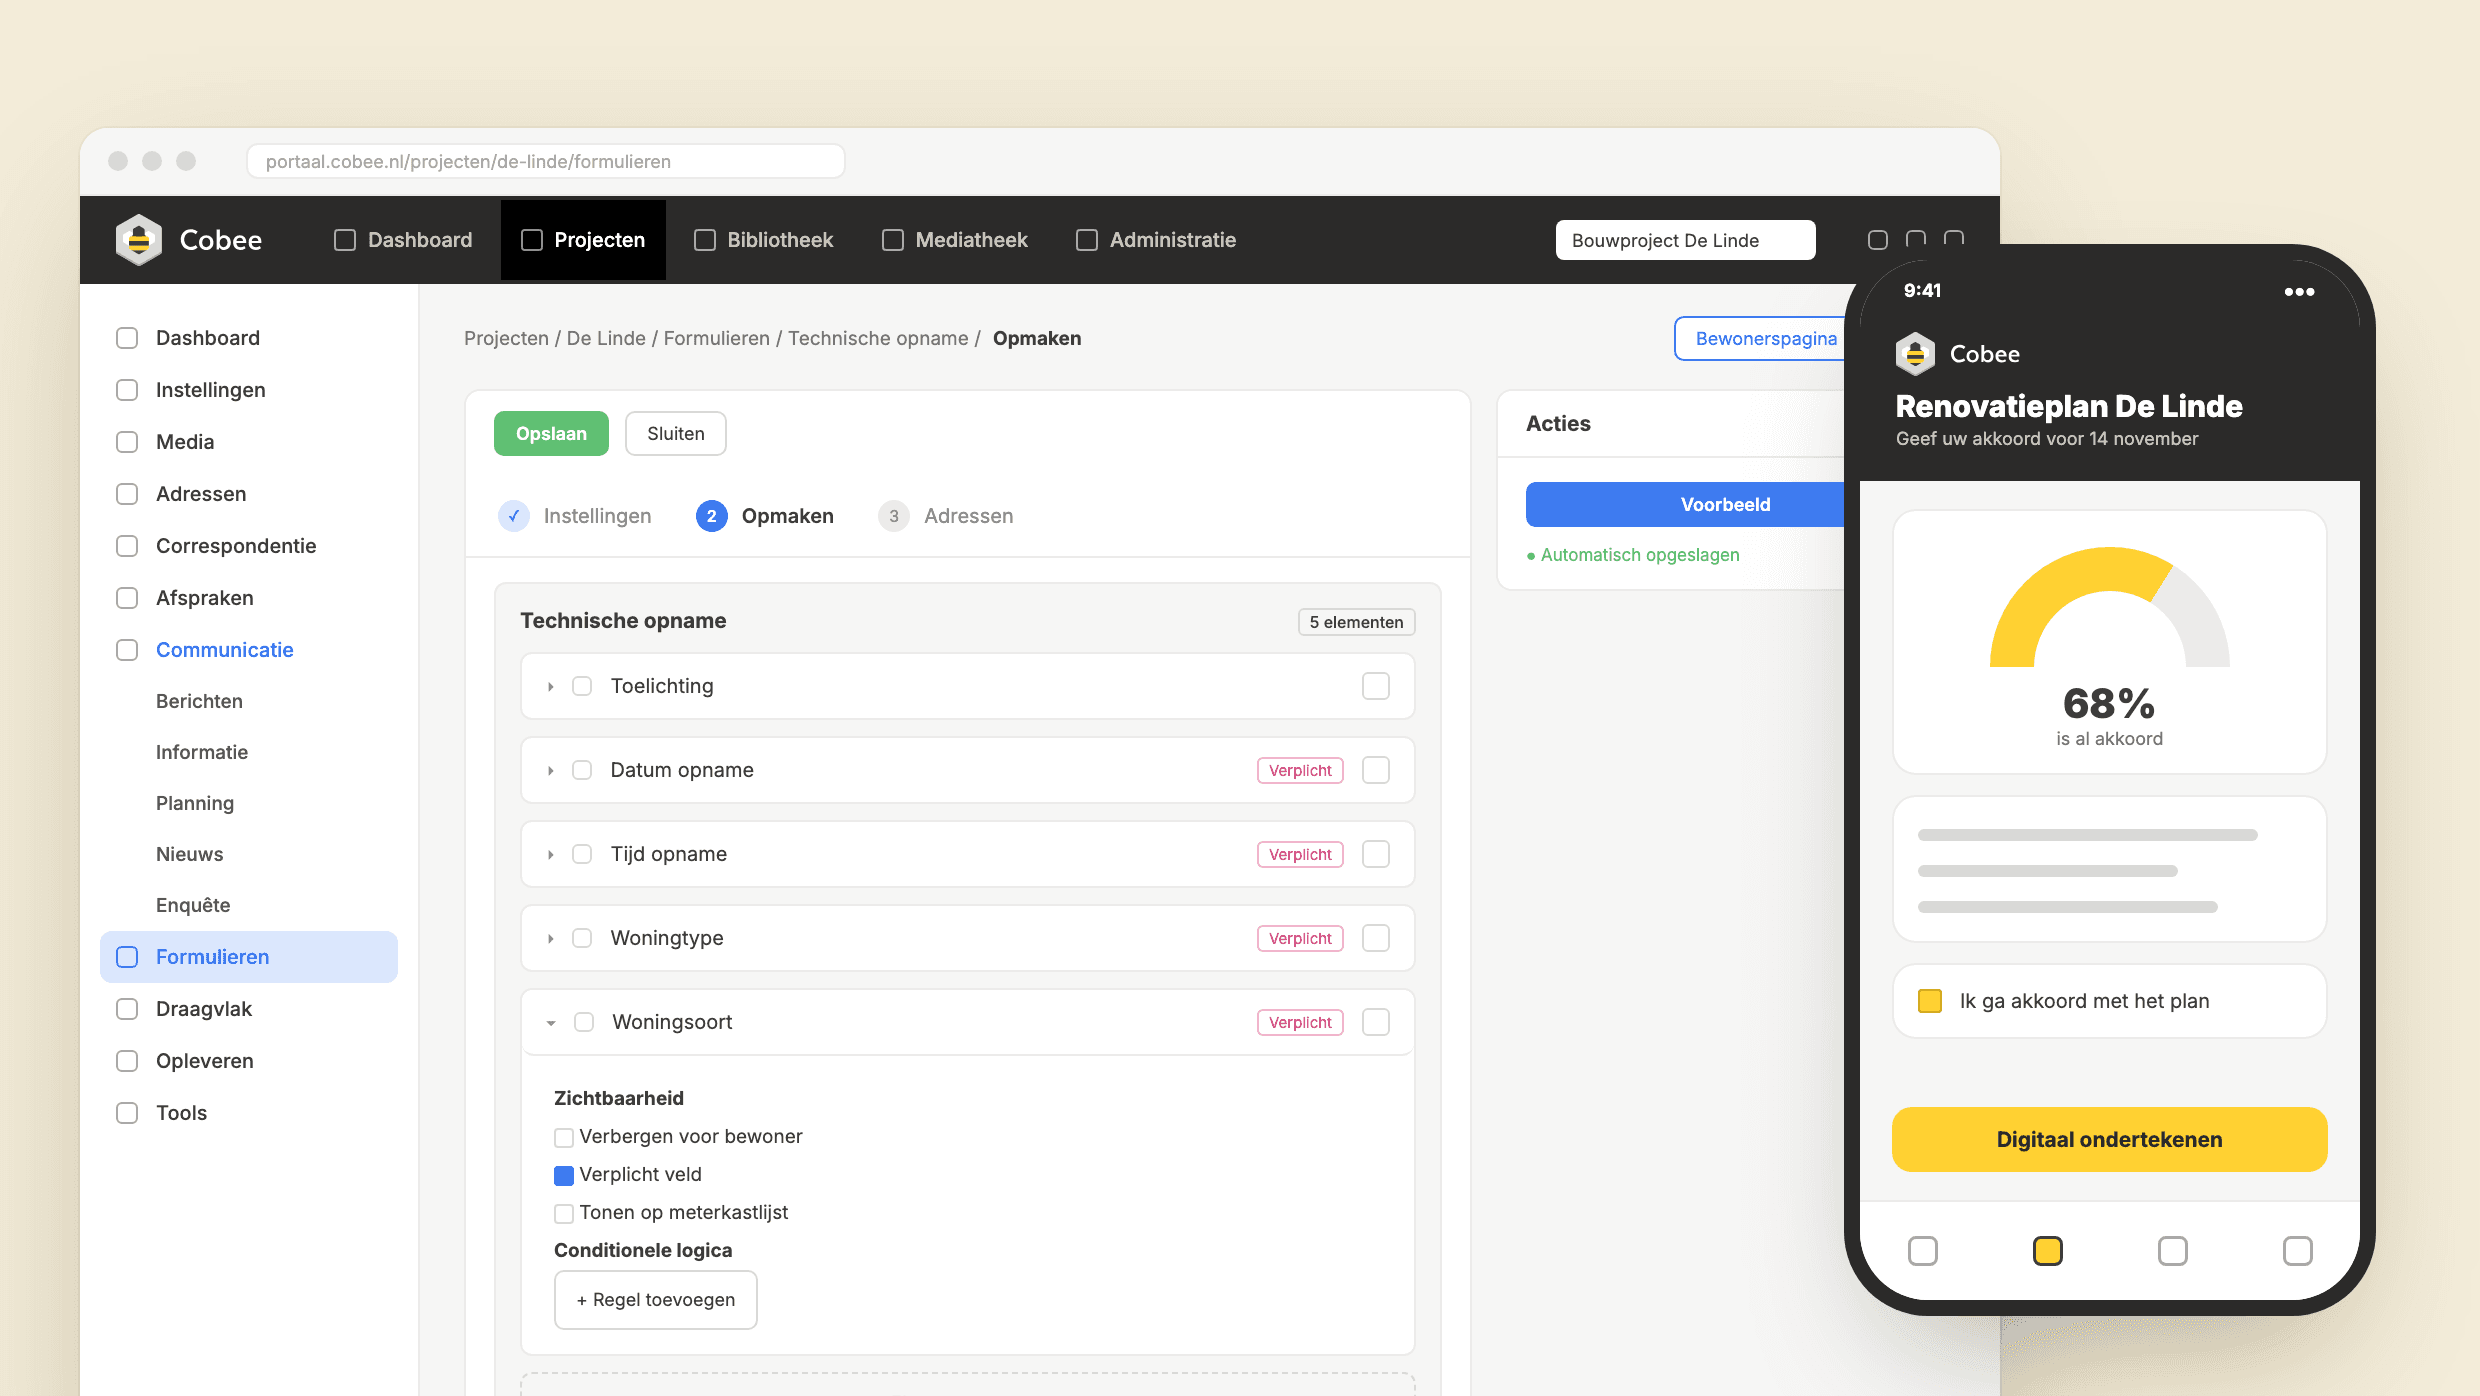
Task: Tick 'Ik ga akkoord met het plan' checkbox
Action: (x=1930, y=1001)
